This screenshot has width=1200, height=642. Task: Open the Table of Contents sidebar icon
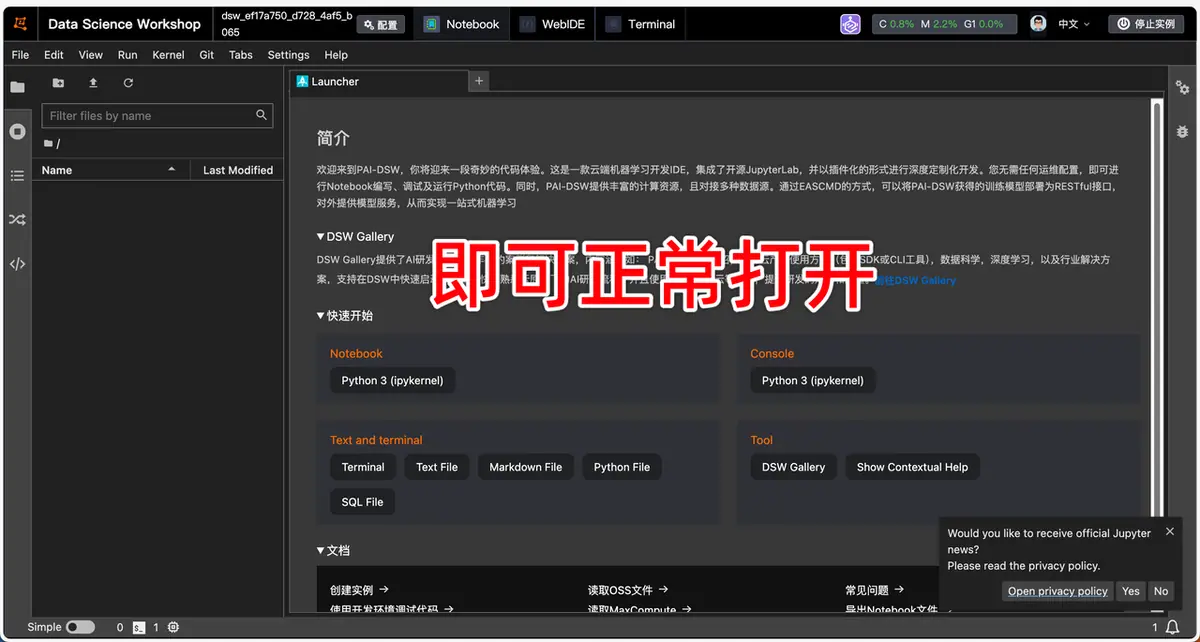click(x=17, y=175)
